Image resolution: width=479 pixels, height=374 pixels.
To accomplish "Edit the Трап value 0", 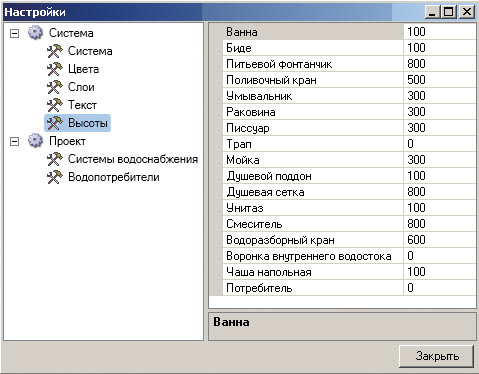I will coord(440,144).
